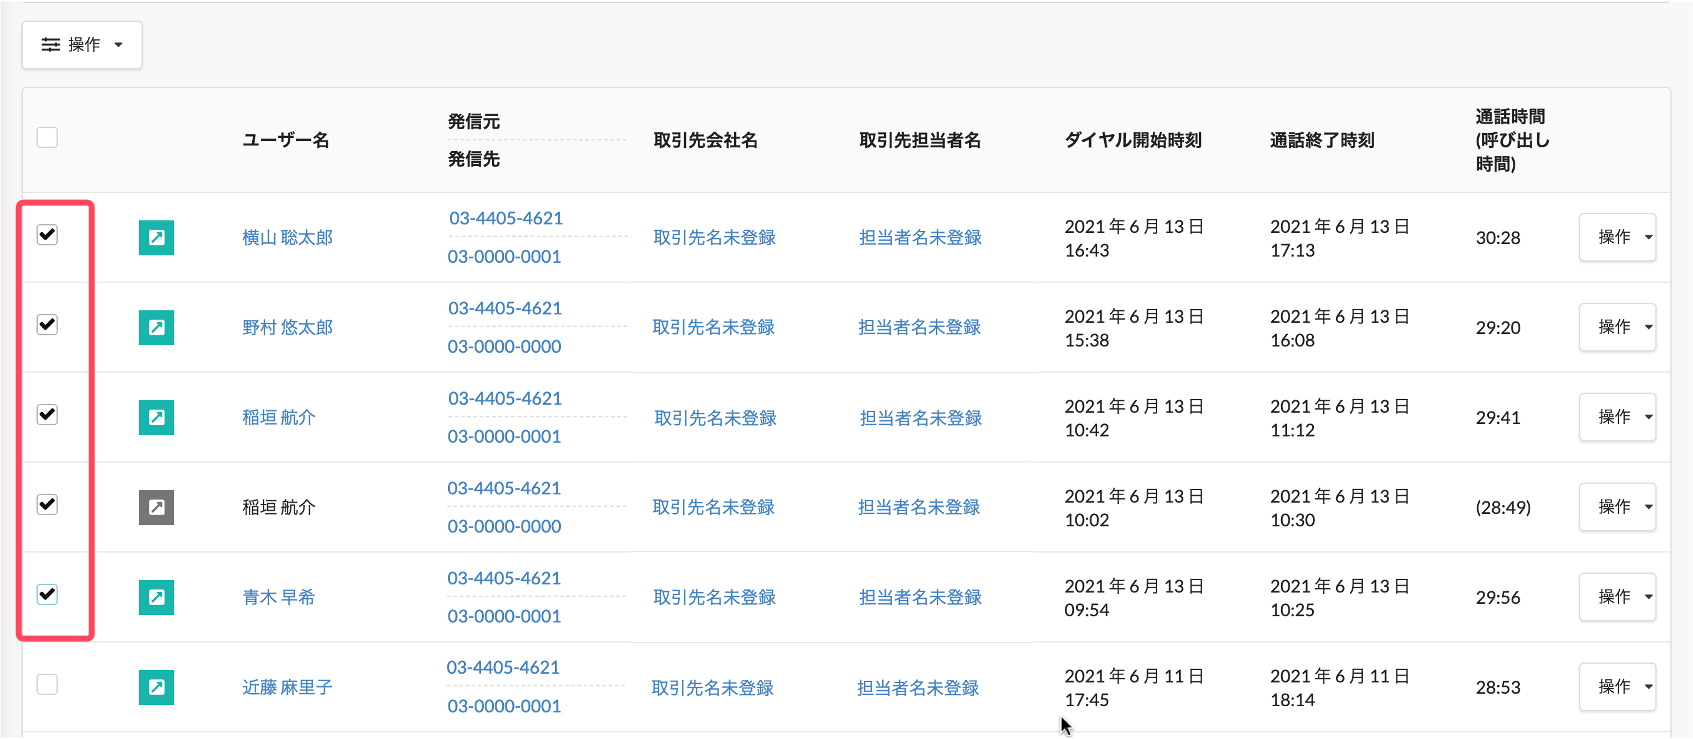The width and height of the screenshot is (1693, 739).
Task: Uncheck the checkbox for 青木 早希's row
Action: (47, 594)
